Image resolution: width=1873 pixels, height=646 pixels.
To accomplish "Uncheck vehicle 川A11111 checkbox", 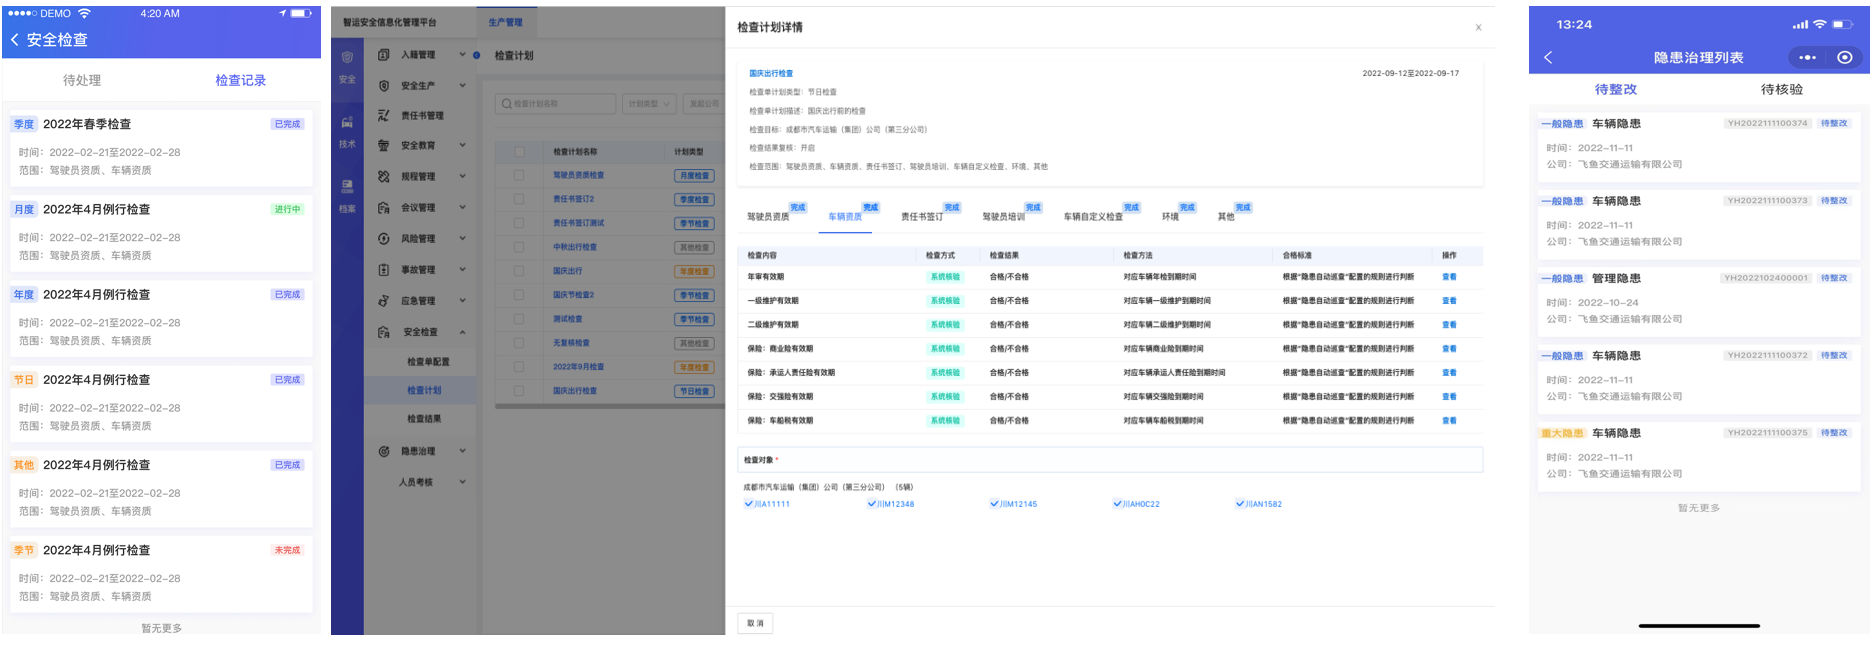I will coord(749,504).
